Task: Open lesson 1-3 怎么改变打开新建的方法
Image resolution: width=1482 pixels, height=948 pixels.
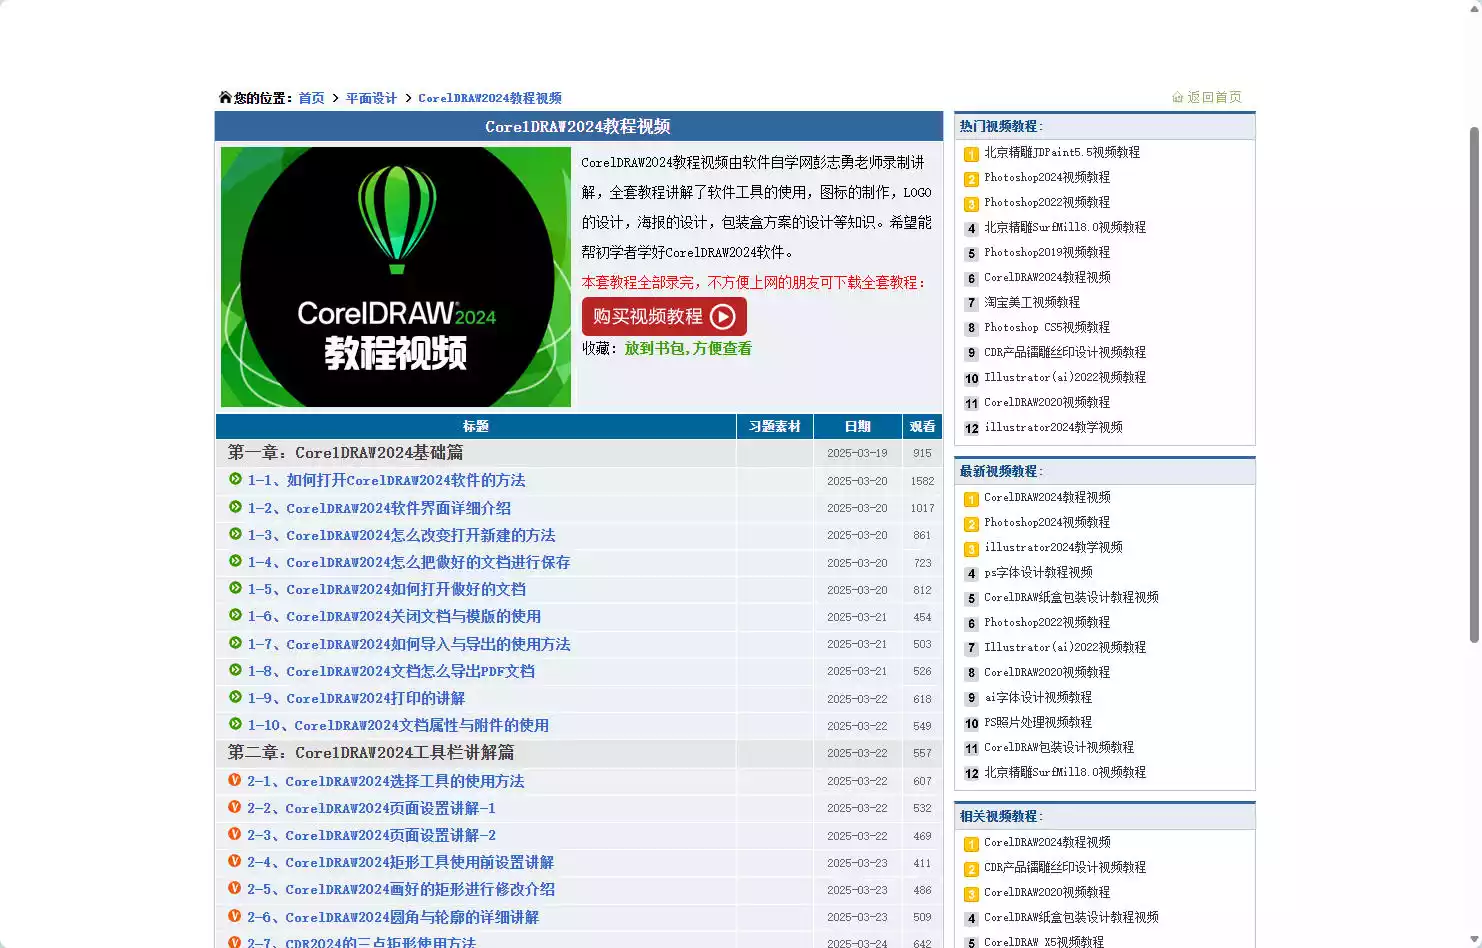Action: [401, 535]
